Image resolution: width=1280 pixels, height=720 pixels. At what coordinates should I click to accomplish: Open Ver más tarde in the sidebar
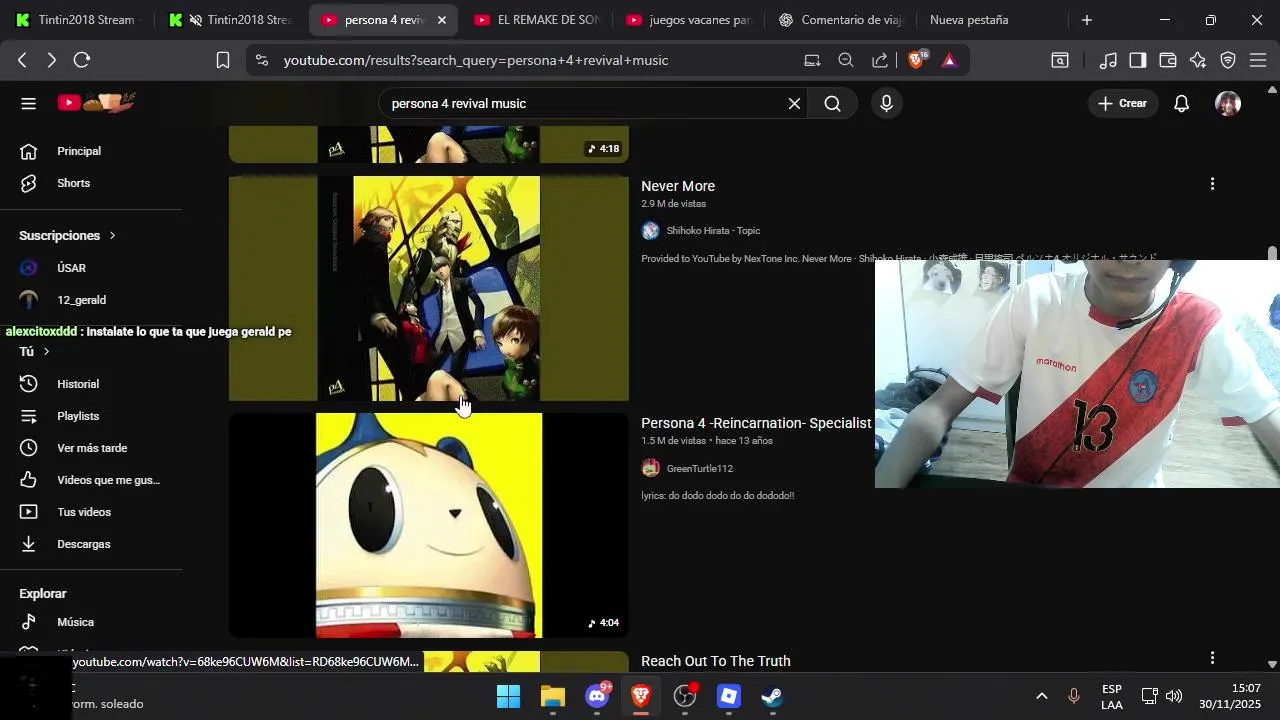pos(91,448)
